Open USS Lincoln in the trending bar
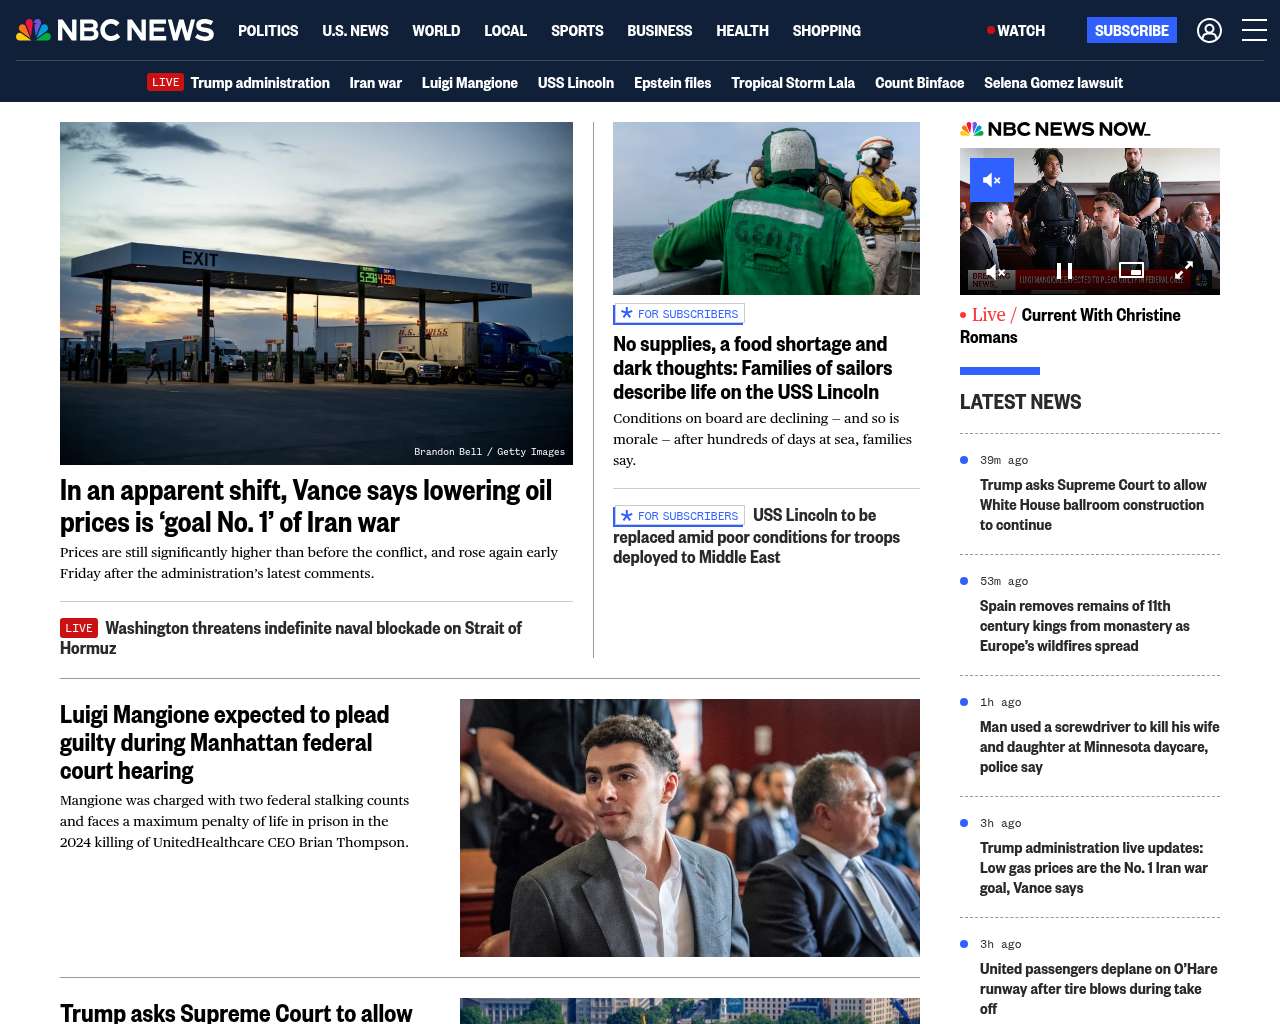 click(x=576, y=83)
